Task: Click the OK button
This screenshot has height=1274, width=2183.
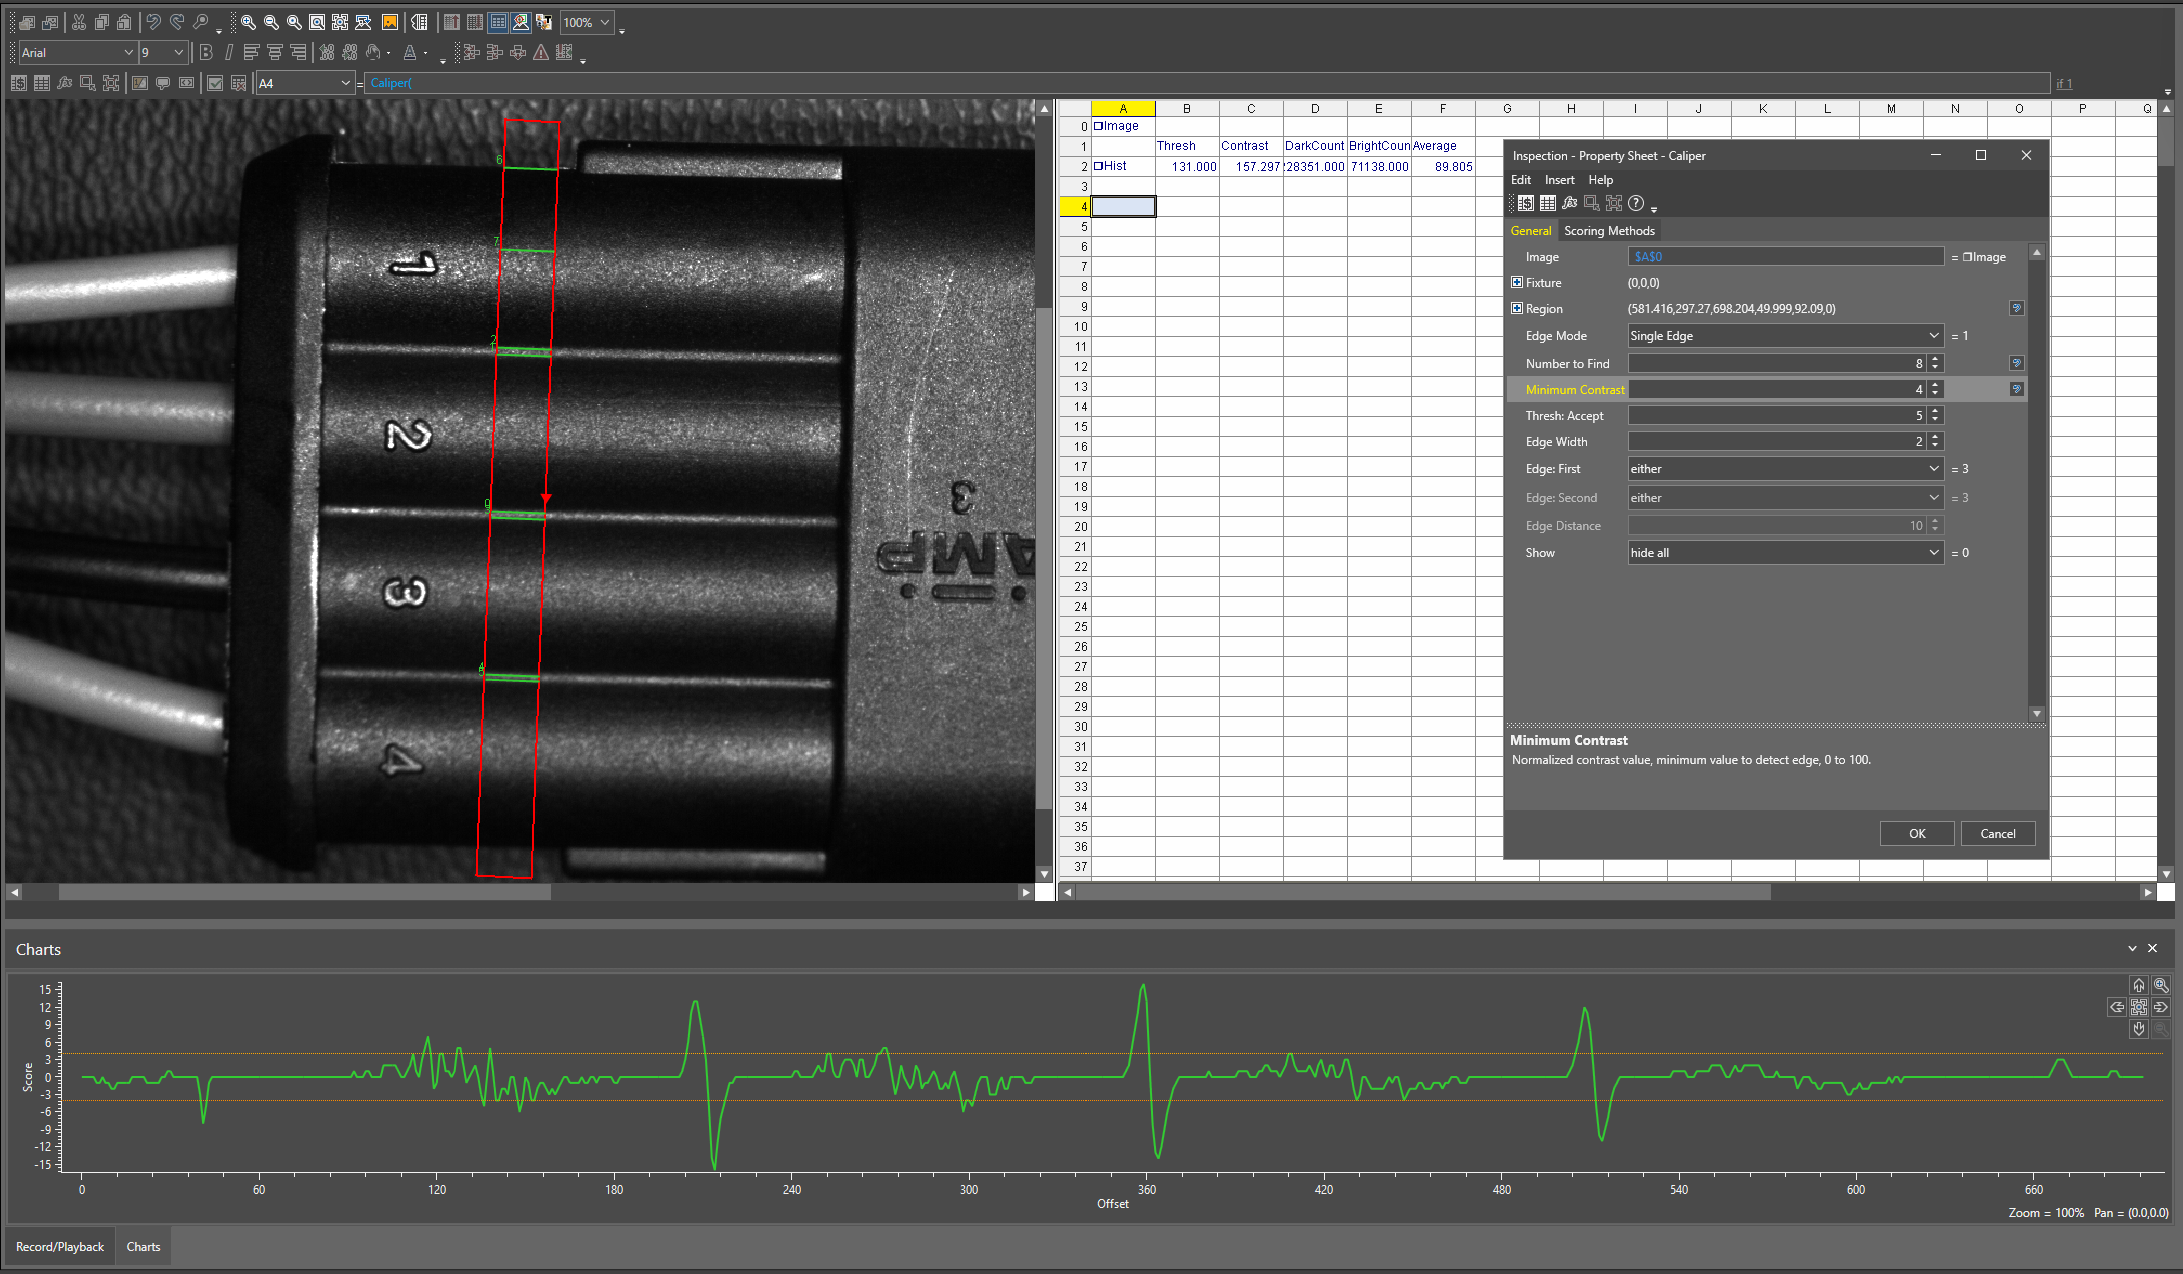Action: click(x=1916, y=834)
